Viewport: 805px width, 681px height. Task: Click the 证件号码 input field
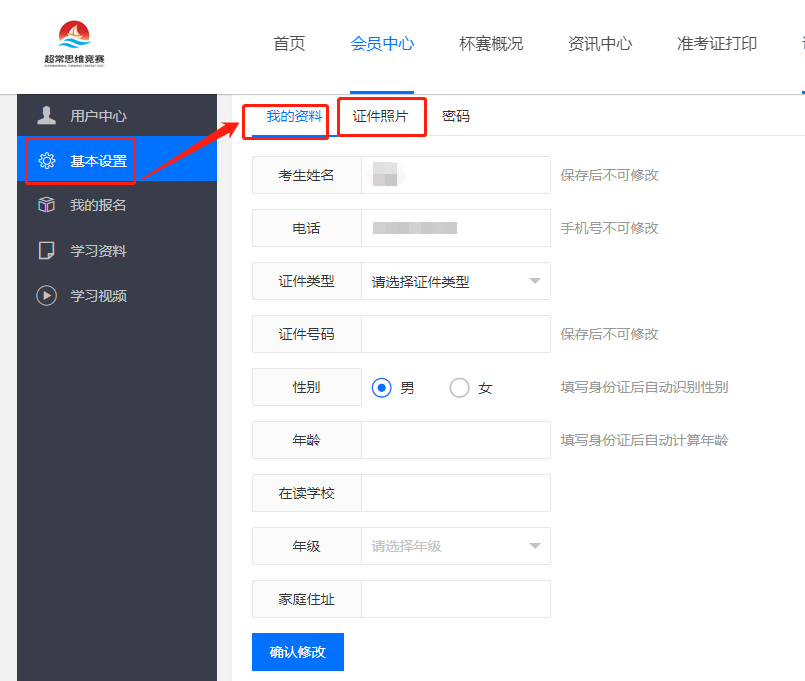click(456, 334)
